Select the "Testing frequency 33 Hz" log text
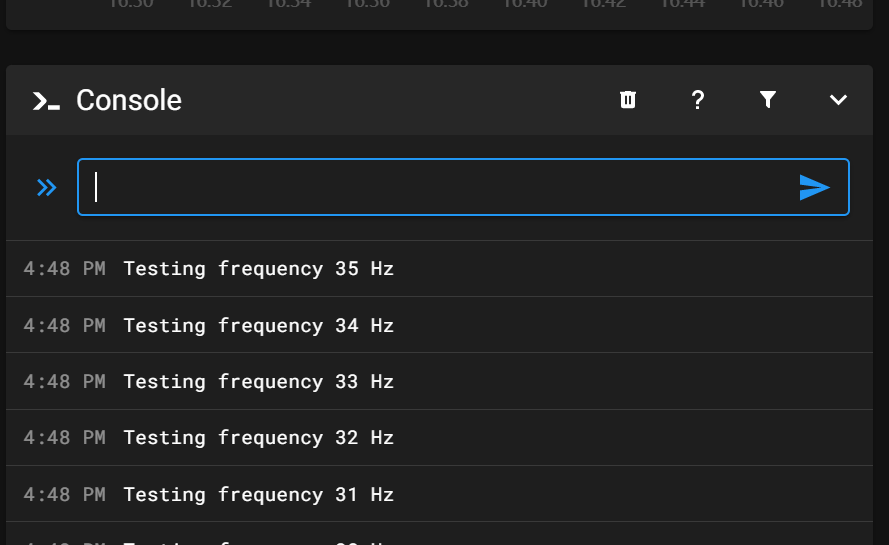Screen dimensions: 889x545 (259, 381)
